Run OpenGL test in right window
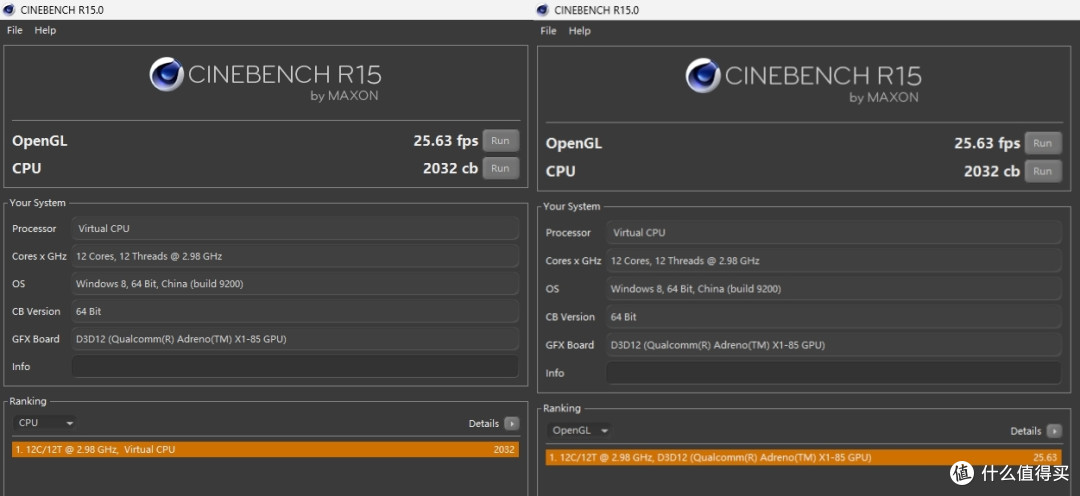The image size is (1080, 496). coord(1043,143)
